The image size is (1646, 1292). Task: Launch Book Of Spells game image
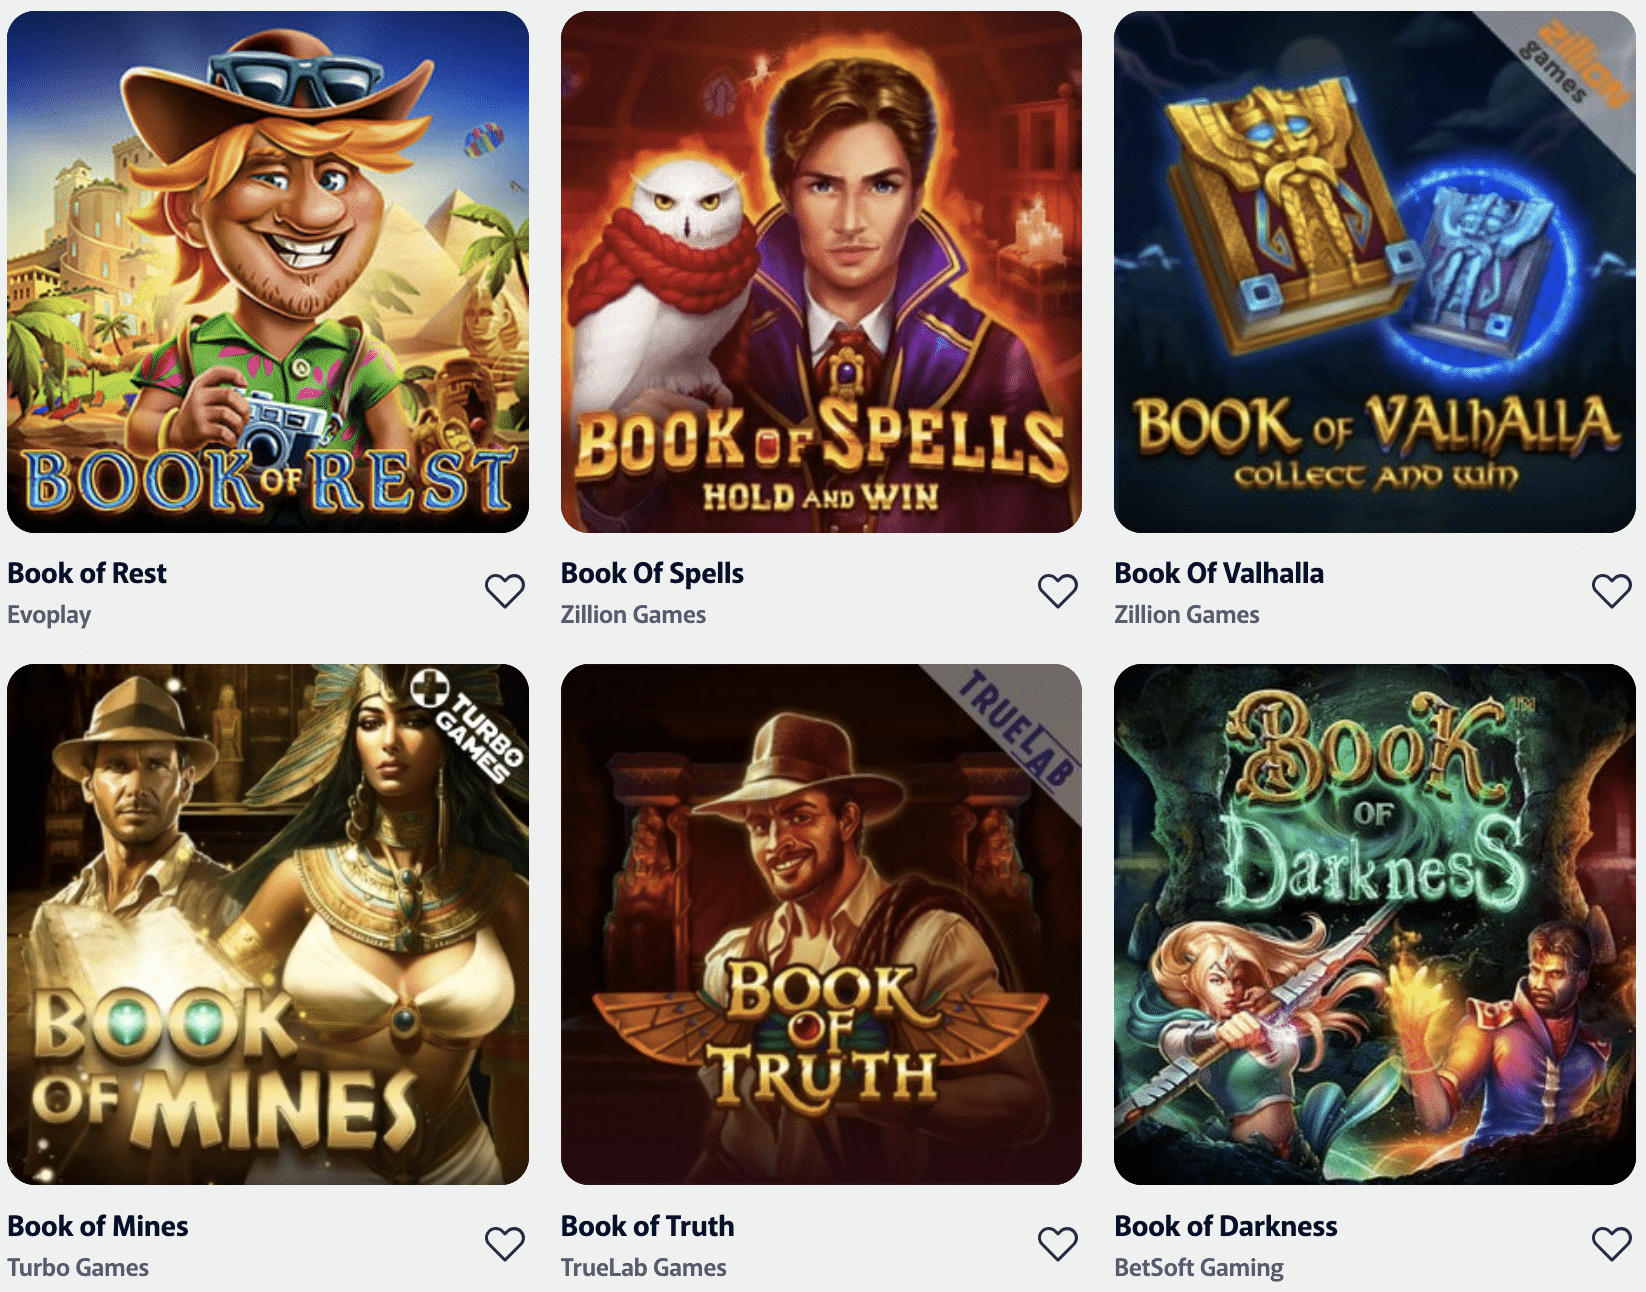click(x=821, y=272)
